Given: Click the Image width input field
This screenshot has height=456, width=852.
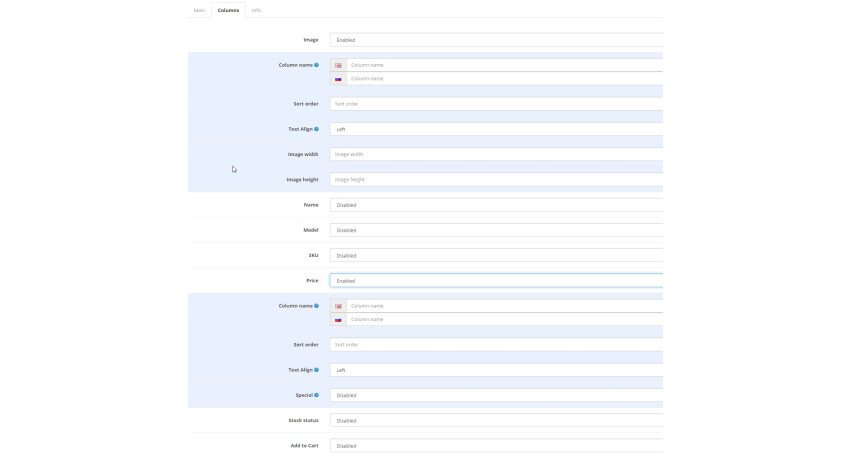Looking at the screenshot, I should pos(496,154).
